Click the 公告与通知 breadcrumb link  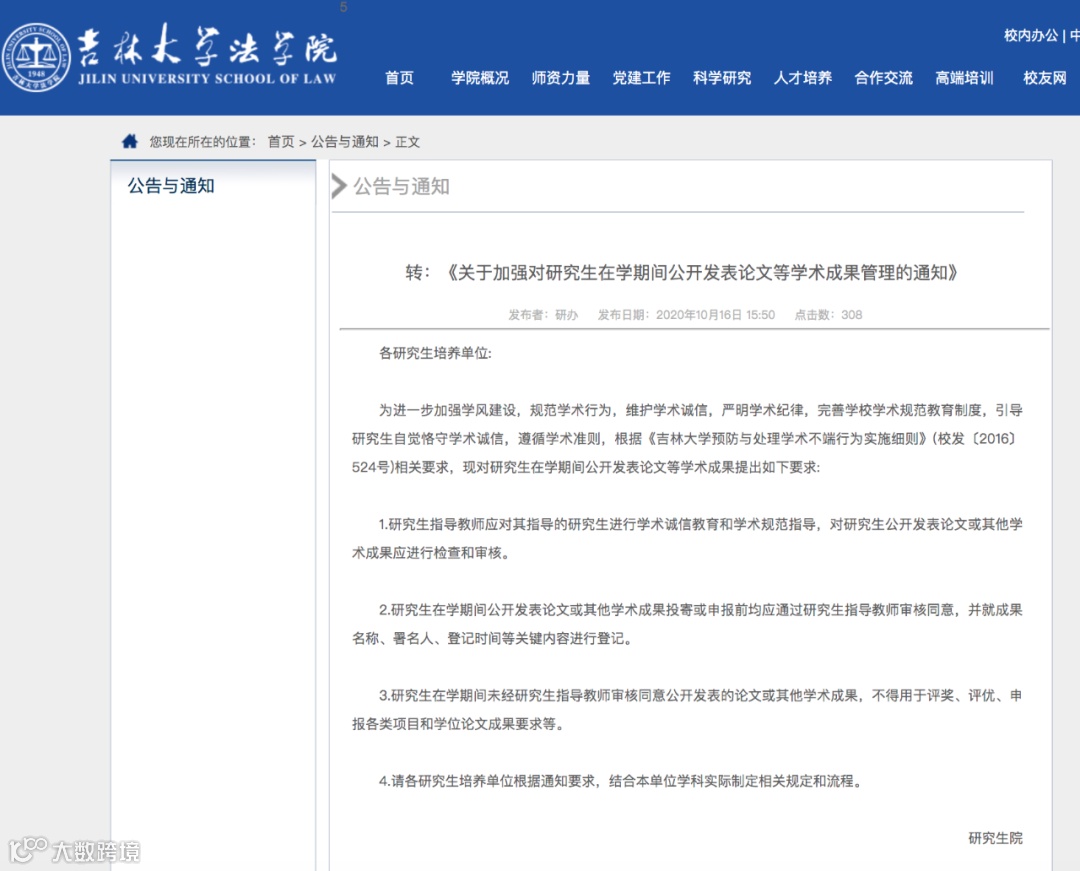(344, 142)
